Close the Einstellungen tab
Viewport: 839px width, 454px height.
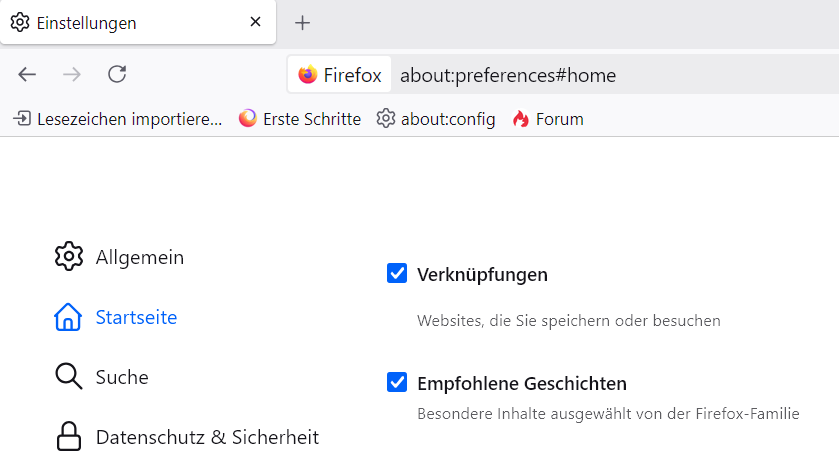tap(256, 21)
